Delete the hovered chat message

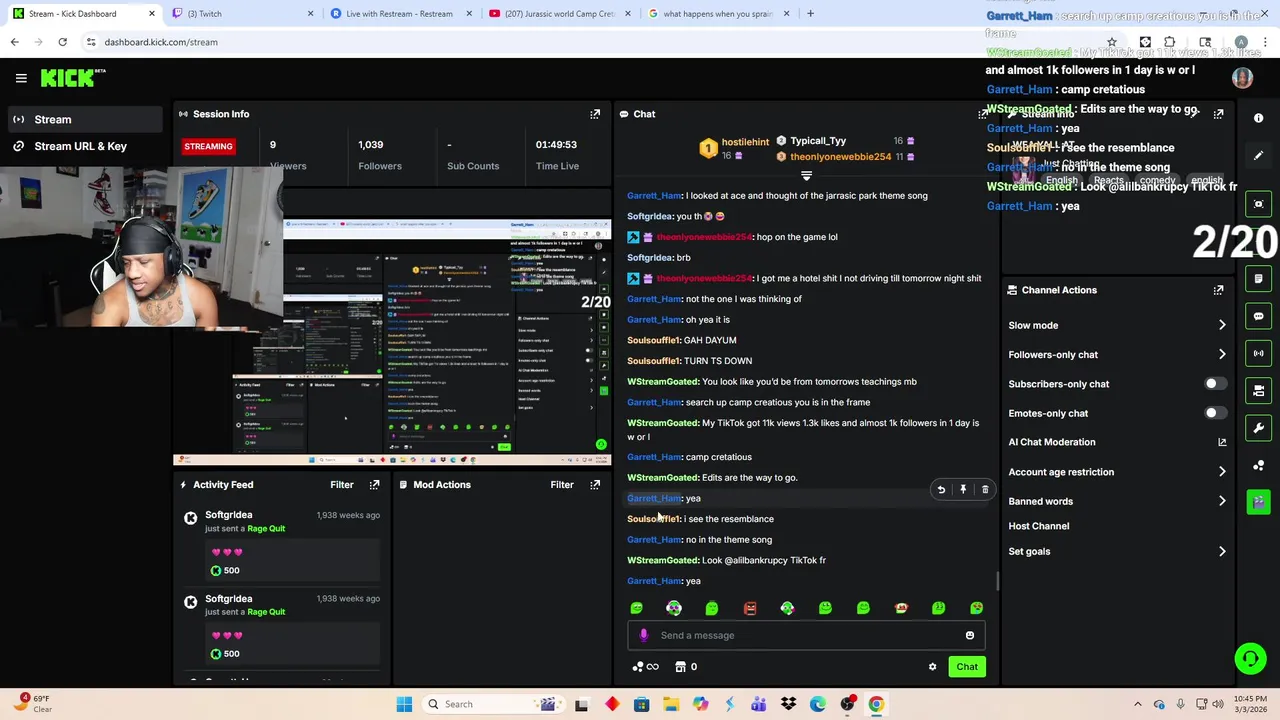point(985,490)
